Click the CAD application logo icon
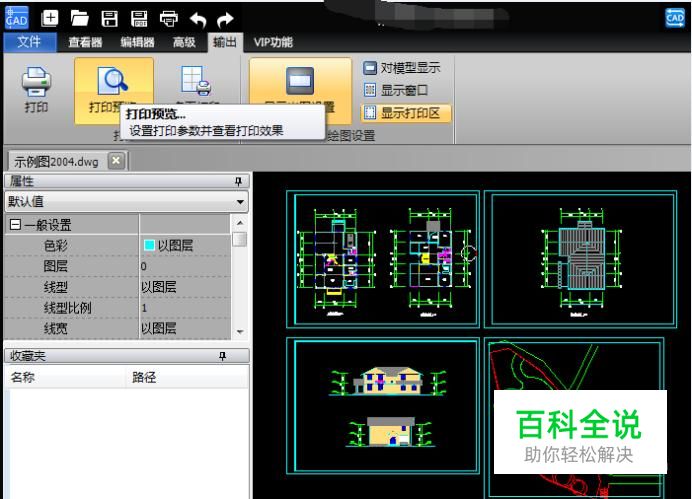Screen dimensions: 692x499 [16, 18]
